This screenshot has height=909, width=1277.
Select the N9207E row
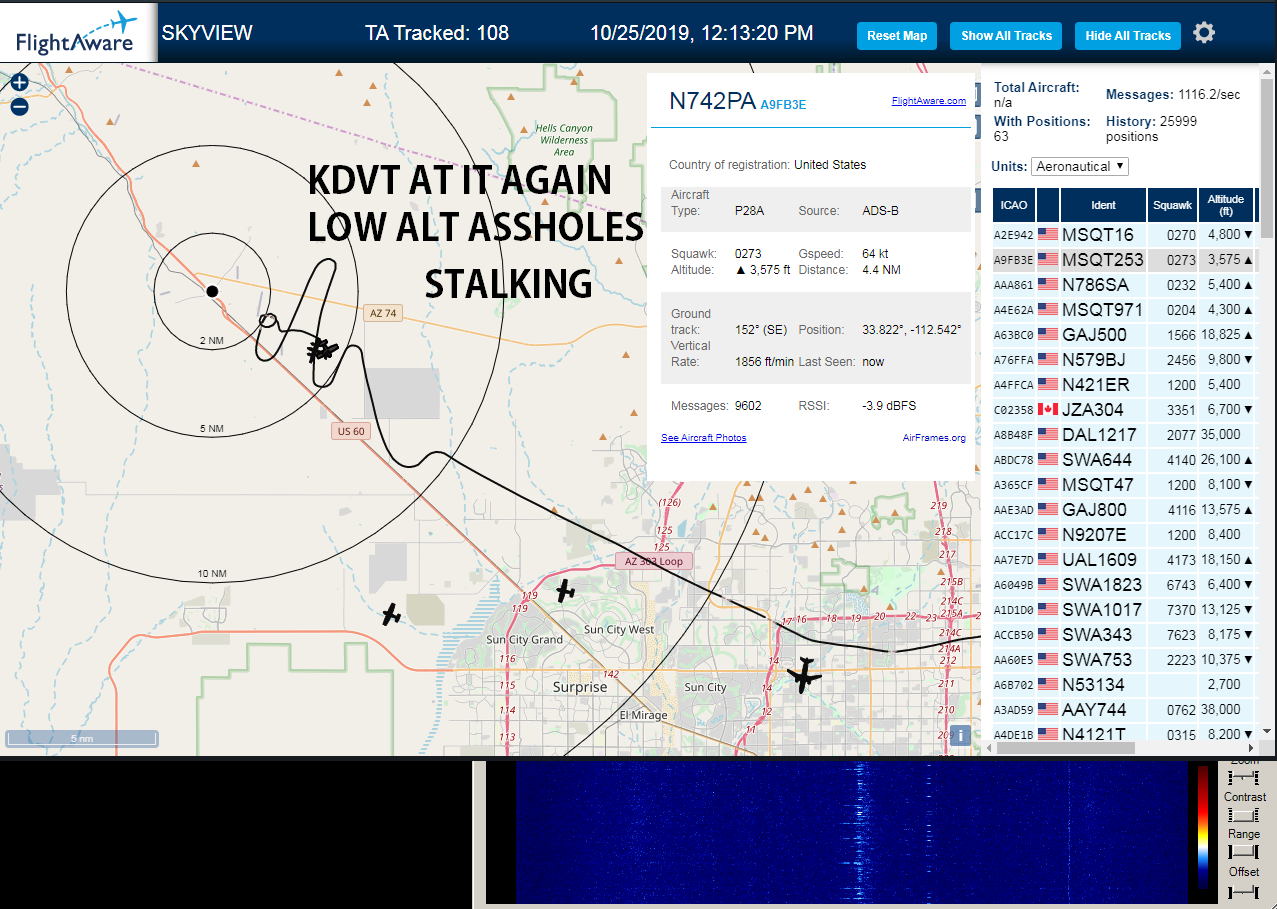click(x=1124, y=534)
